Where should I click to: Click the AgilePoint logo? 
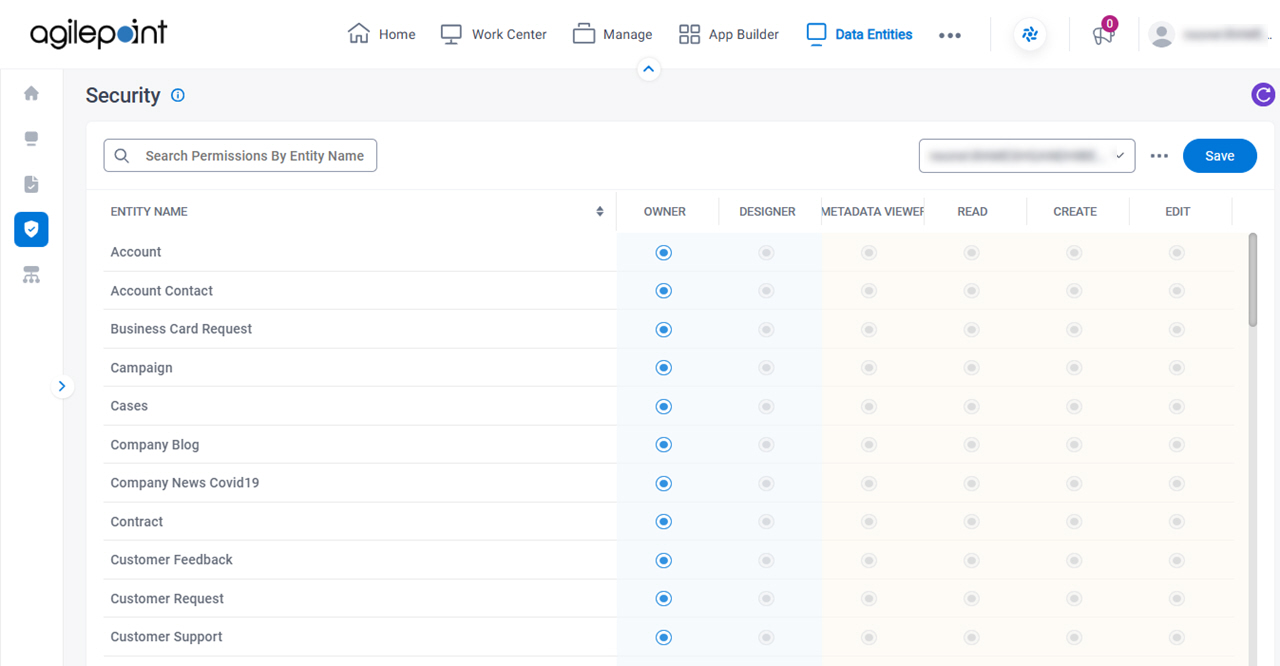pyautogui.click(x=98, y=34)
